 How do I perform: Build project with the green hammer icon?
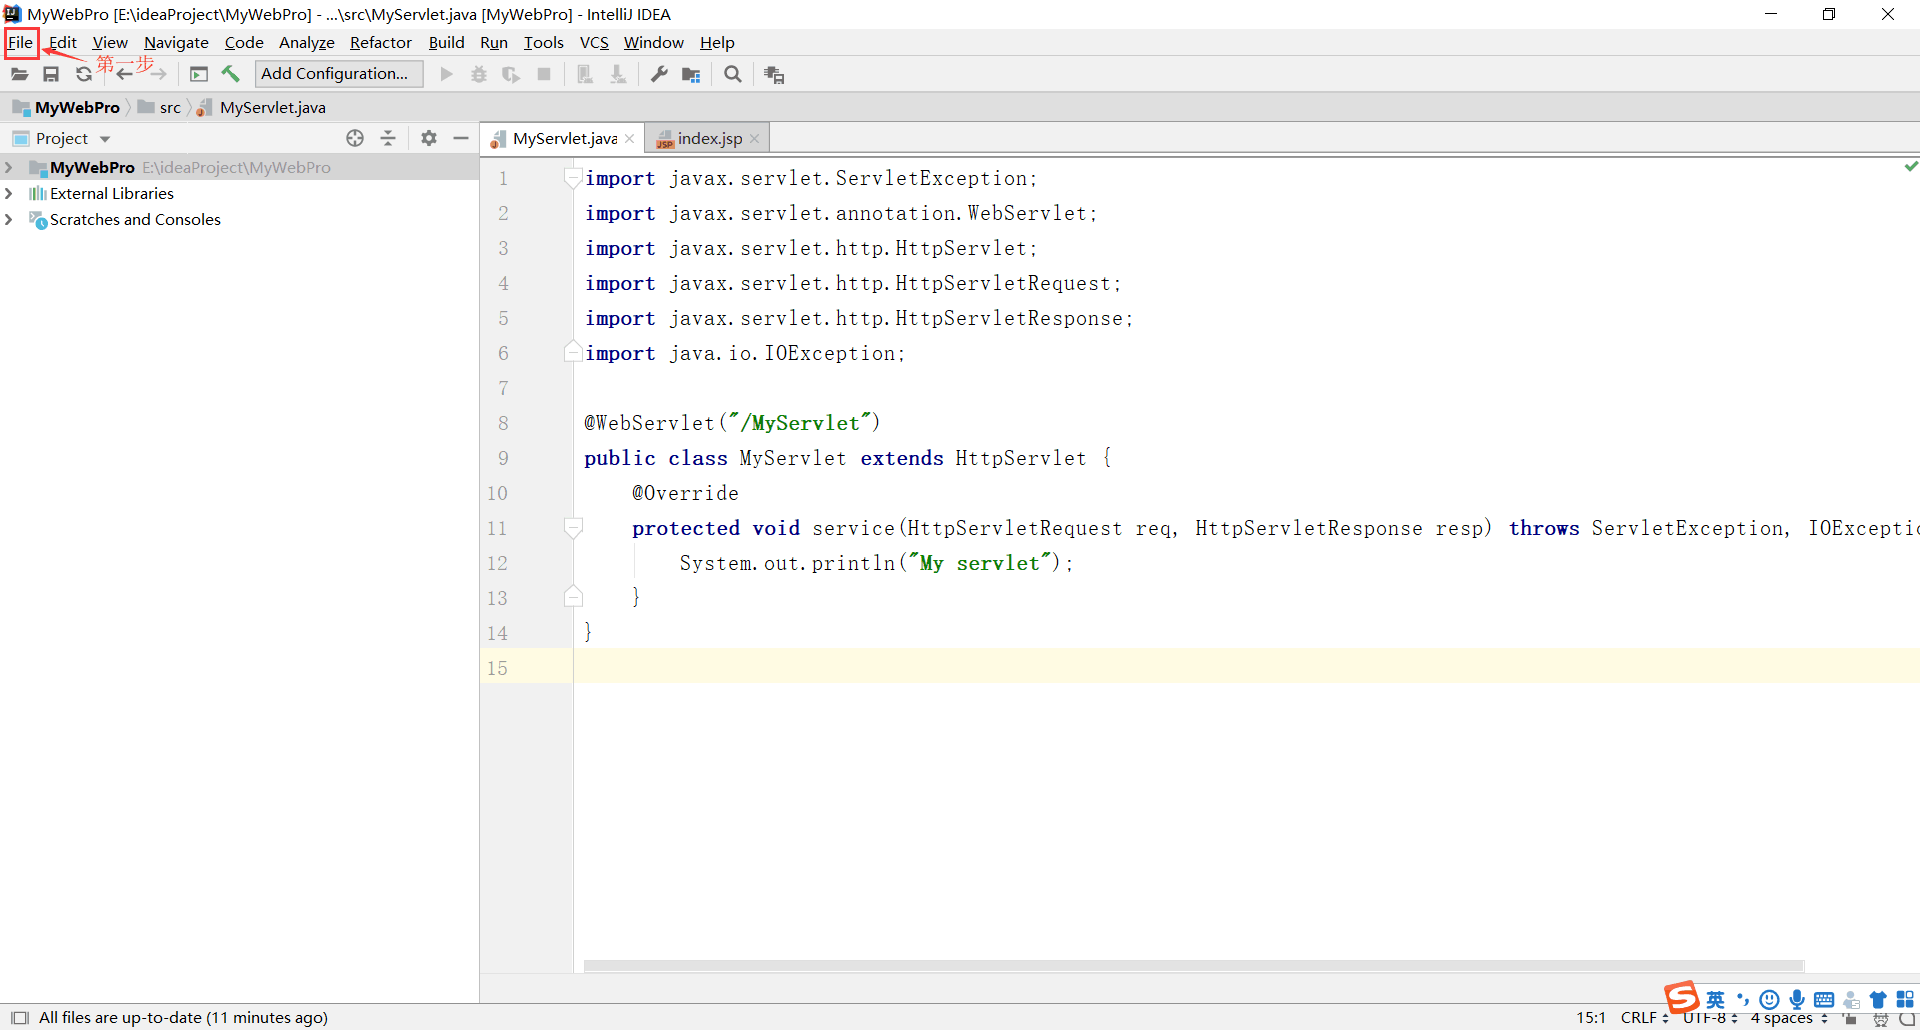tap(231, 74)
